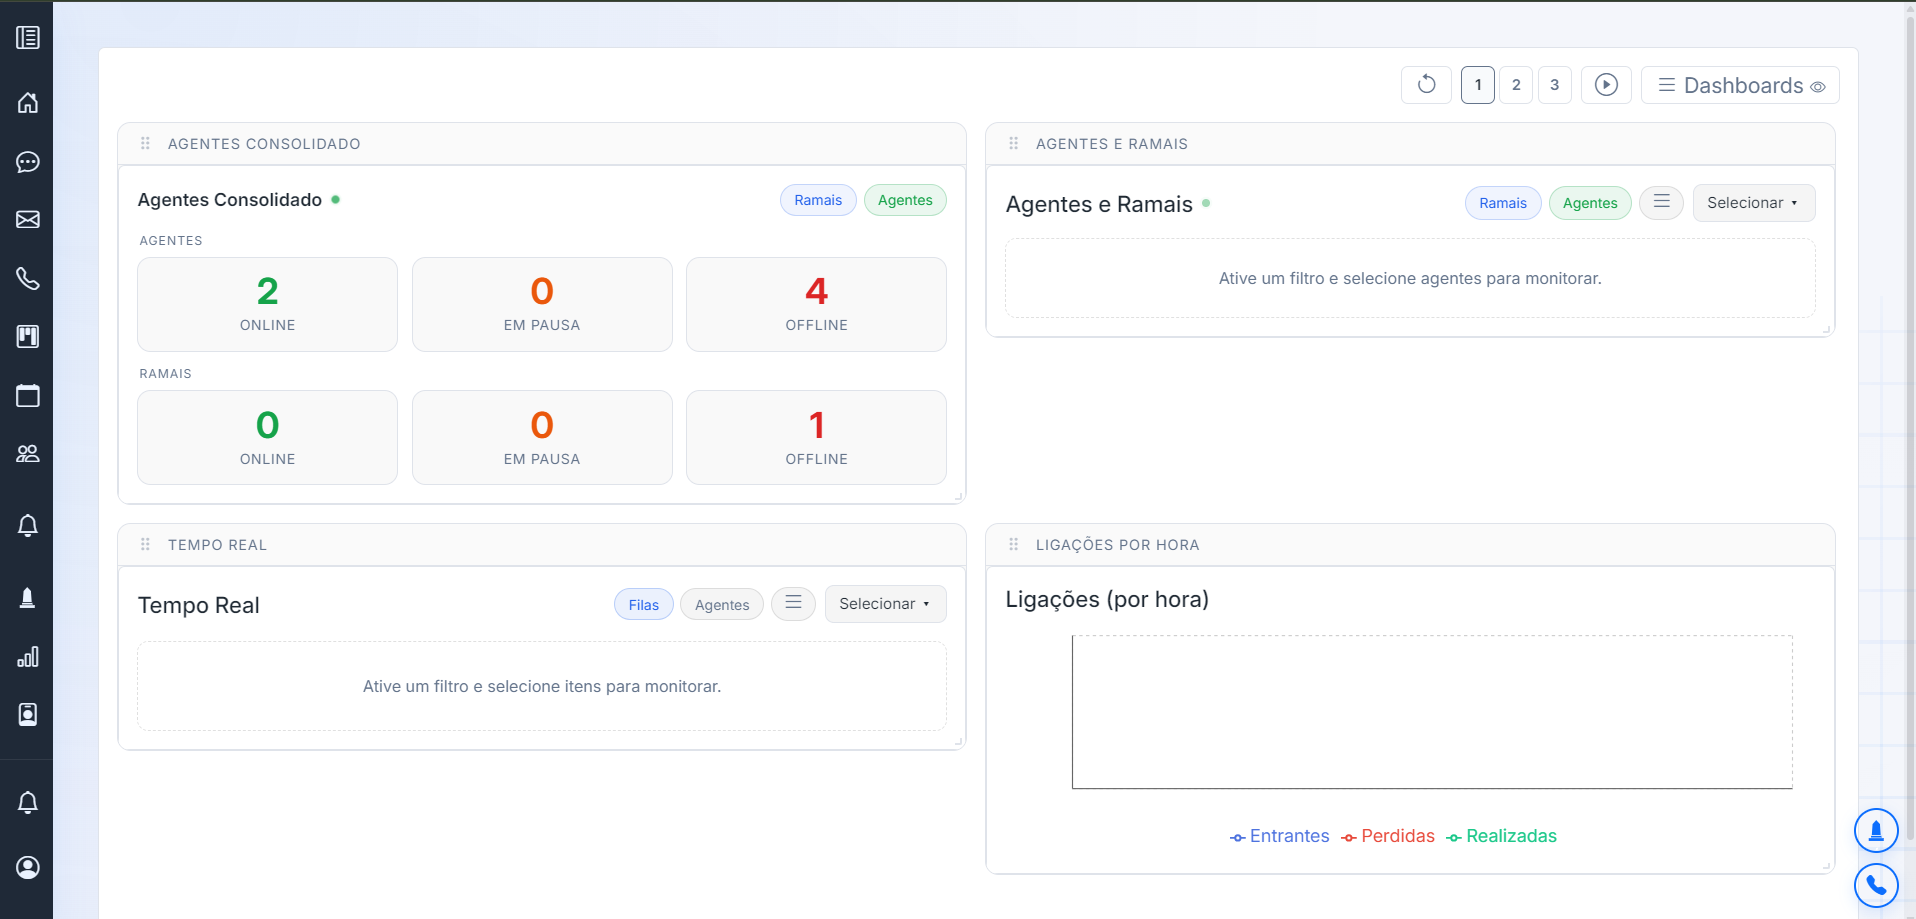The image size is (1916, 919).
Task: Open reports bar chart icon in sidebar
Action: tap(28, 656)
